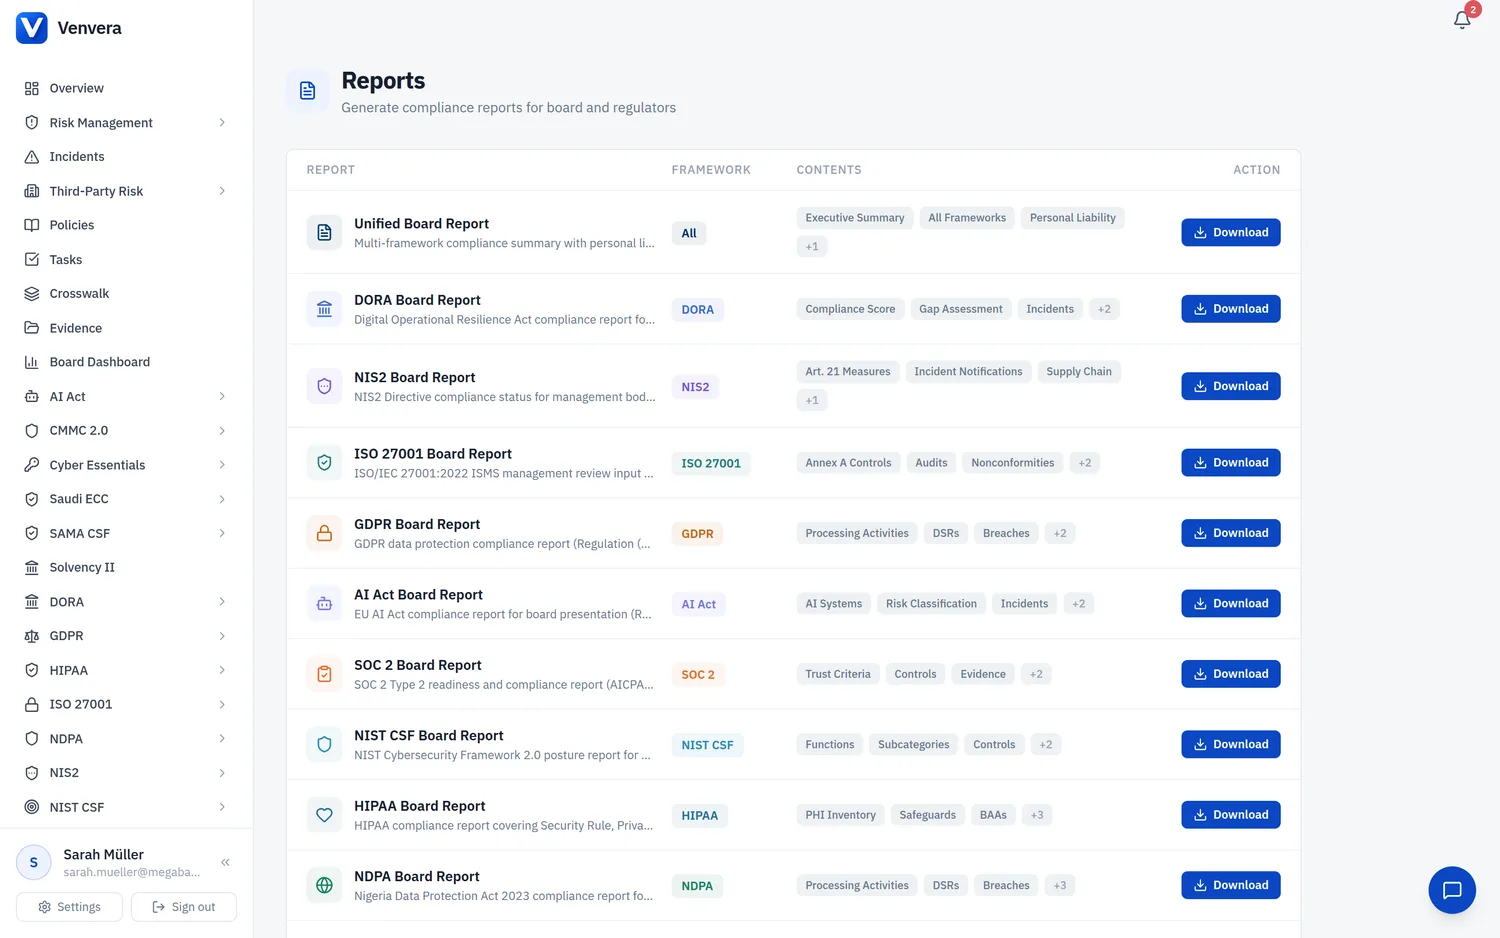The image size is (1500, 938).
Task: Open NDPA in the sidebar menu
Action: coord(126,739)
